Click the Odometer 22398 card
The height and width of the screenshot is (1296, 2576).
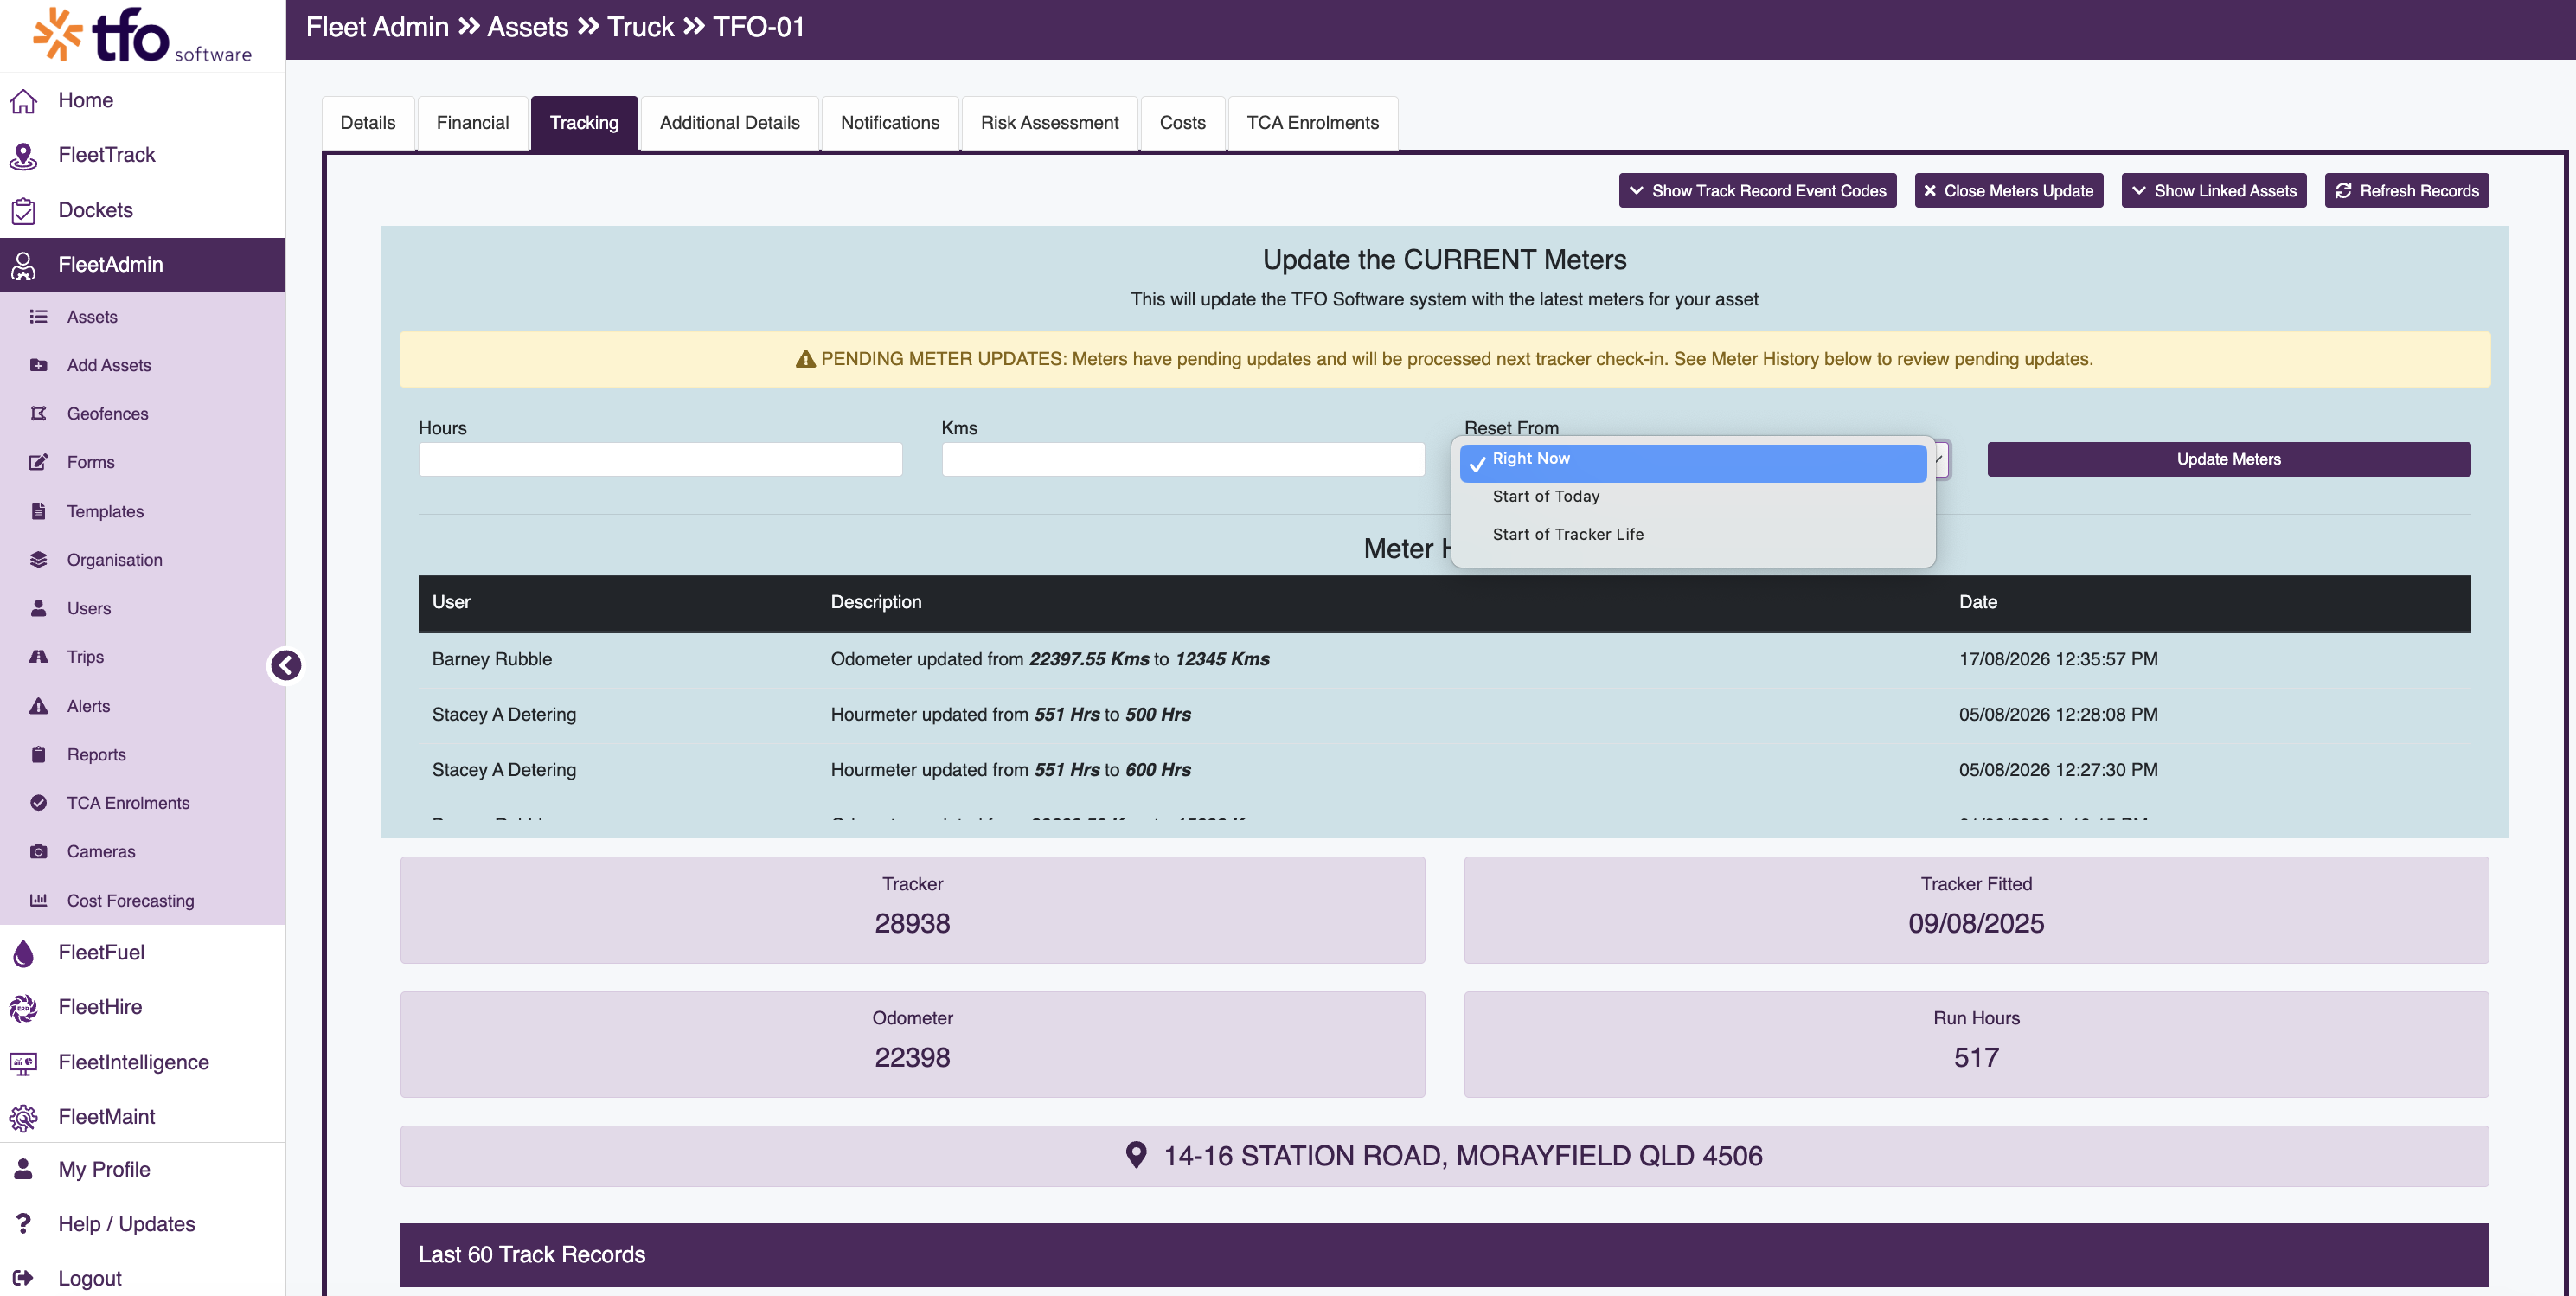tap(913, 1045)
